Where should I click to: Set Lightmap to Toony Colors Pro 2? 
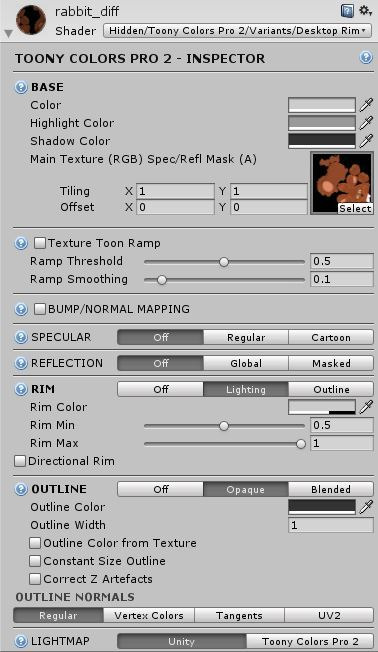(x=310, y=641)
